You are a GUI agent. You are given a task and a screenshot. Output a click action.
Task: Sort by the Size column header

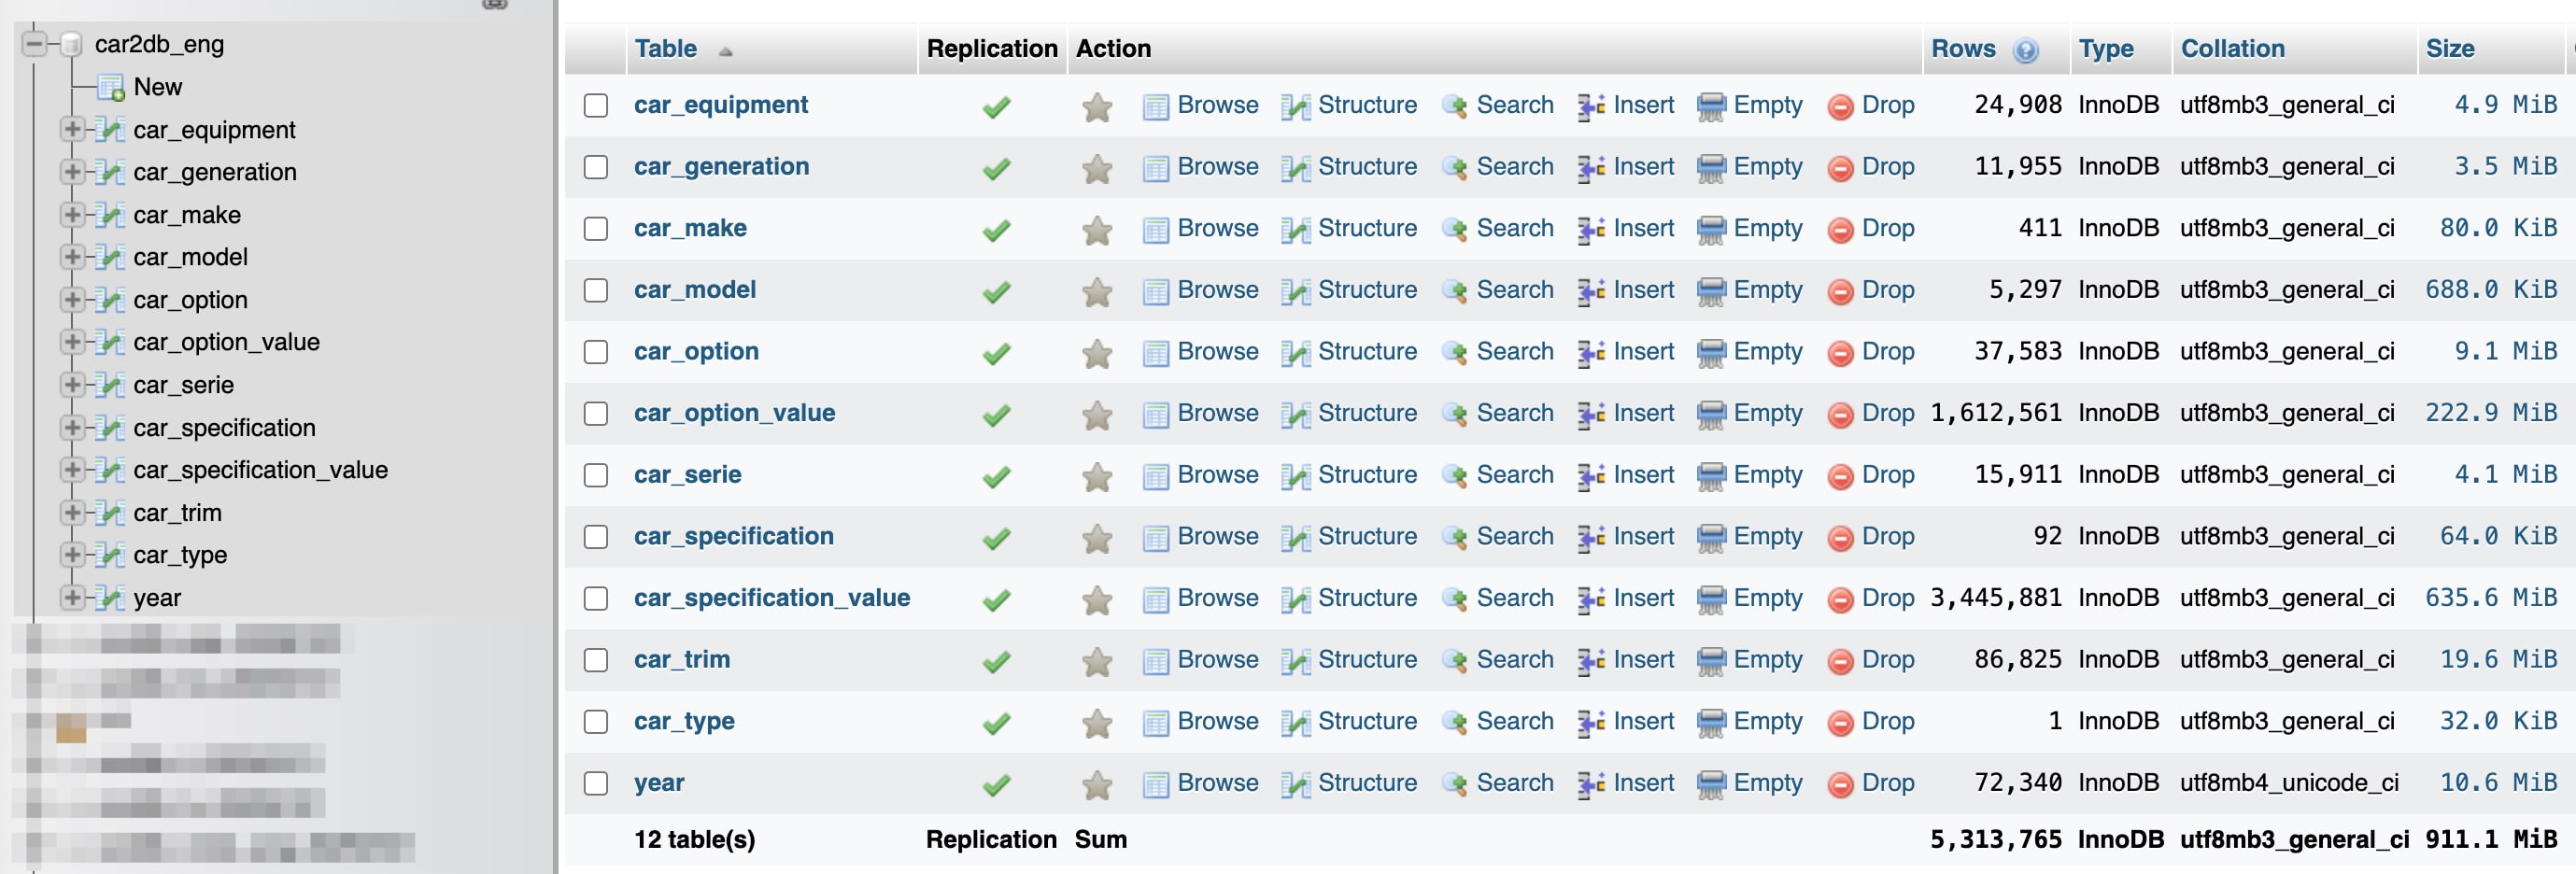coord(2450,49)
